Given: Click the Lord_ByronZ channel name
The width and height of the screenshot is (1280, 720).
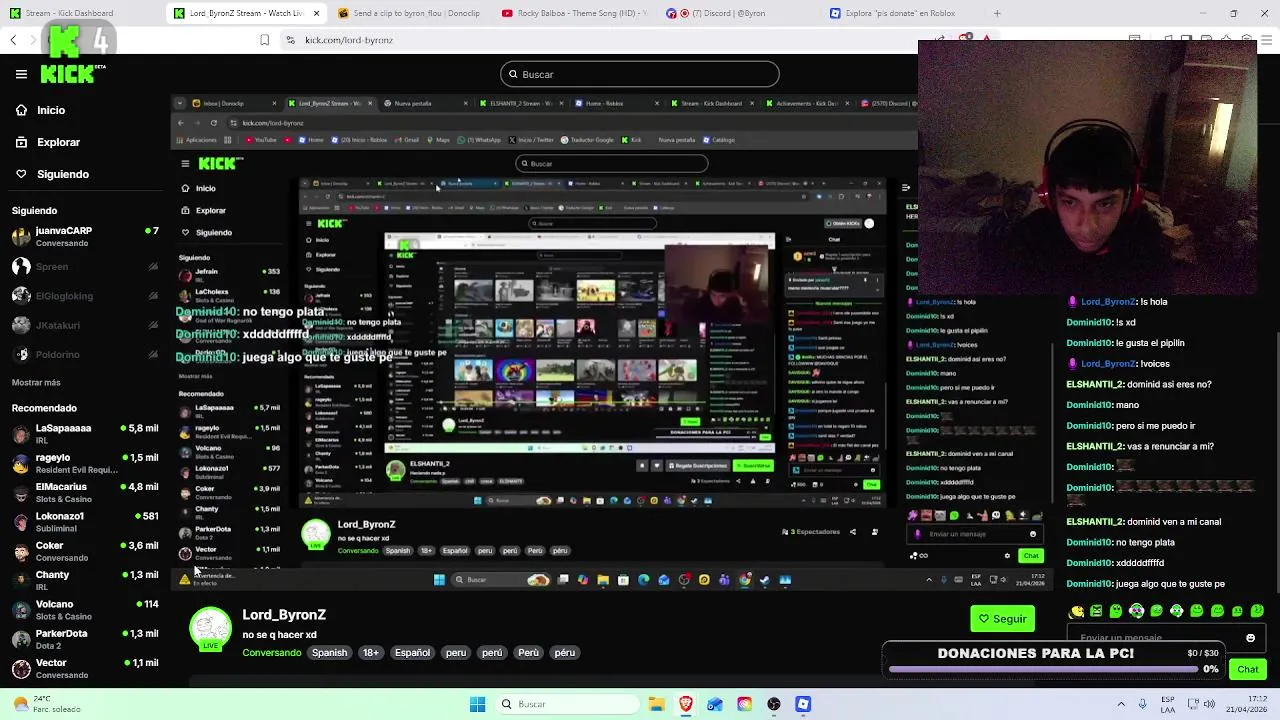Looking at the screenshot, I should tap(284, 614).
